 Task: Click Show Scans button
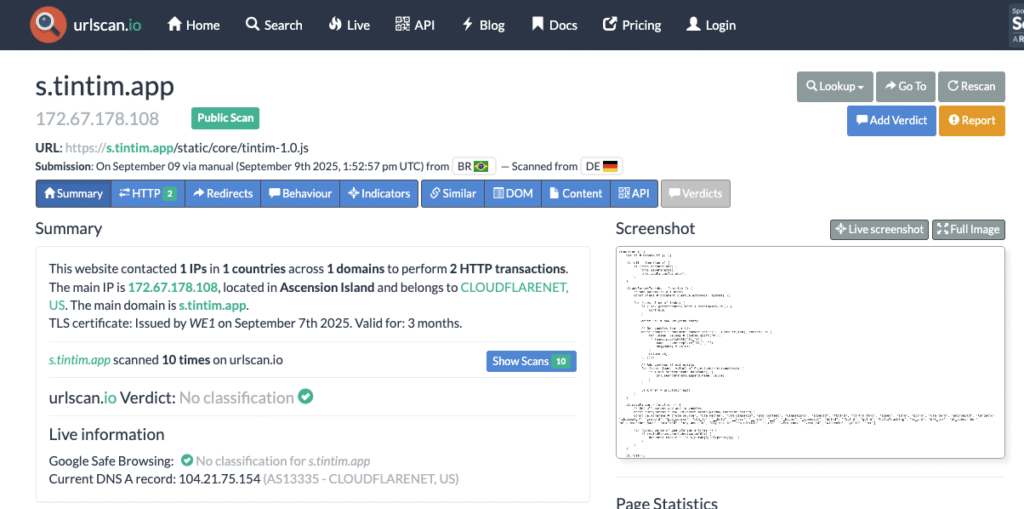coord(531,361)
